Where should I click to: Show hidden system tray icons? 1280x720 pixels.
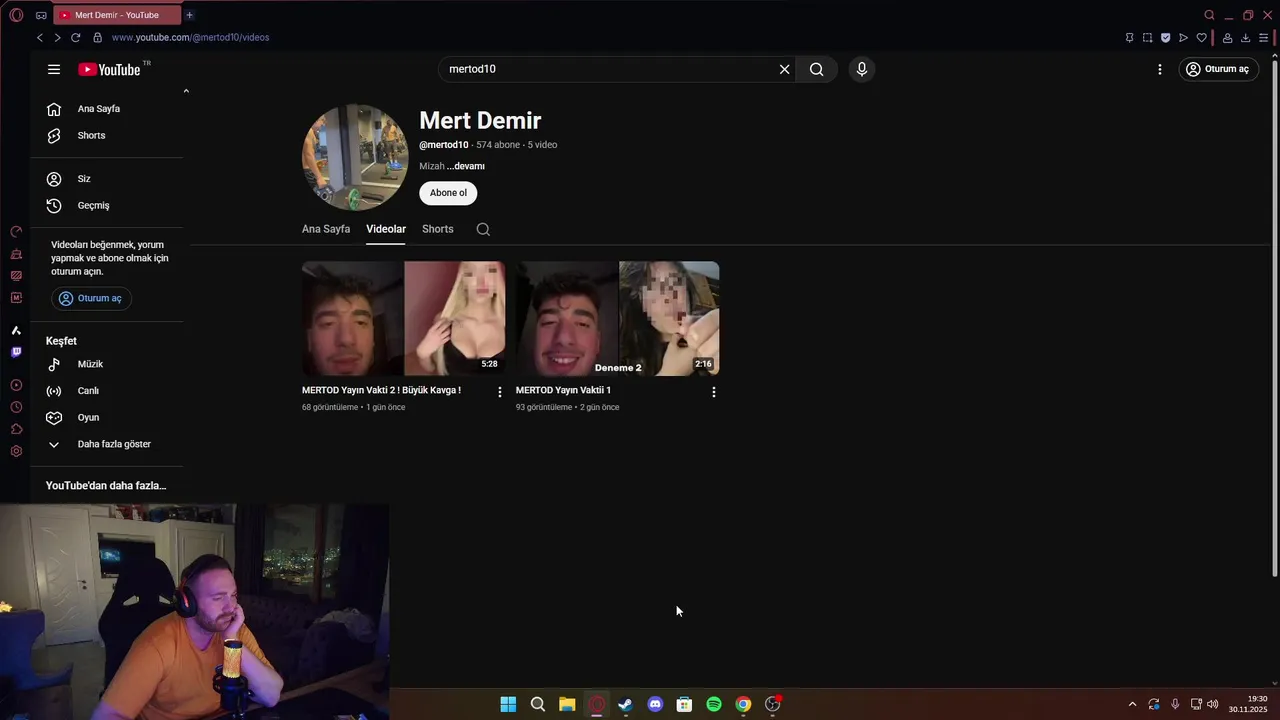(x=1132, y=704)
